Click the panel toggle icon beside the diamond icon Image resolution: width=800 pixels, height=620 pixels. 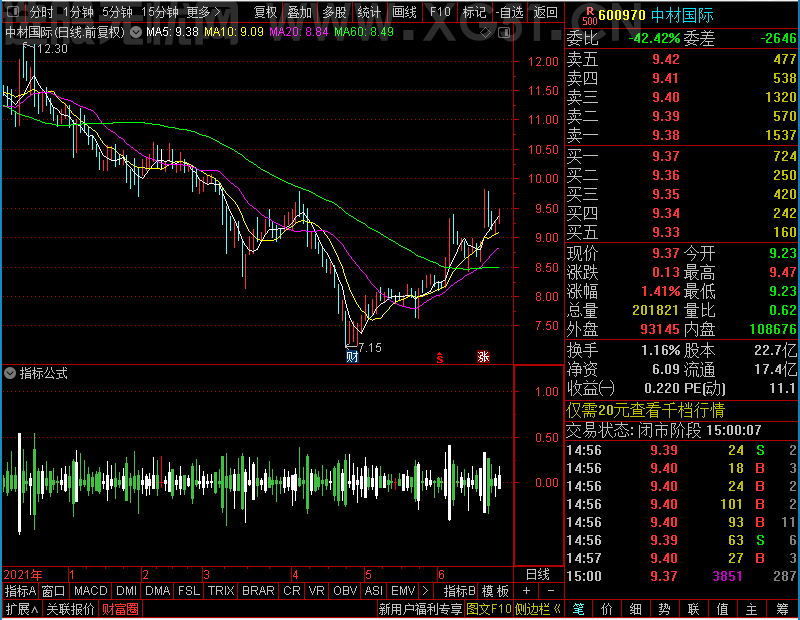click(504, 33)
